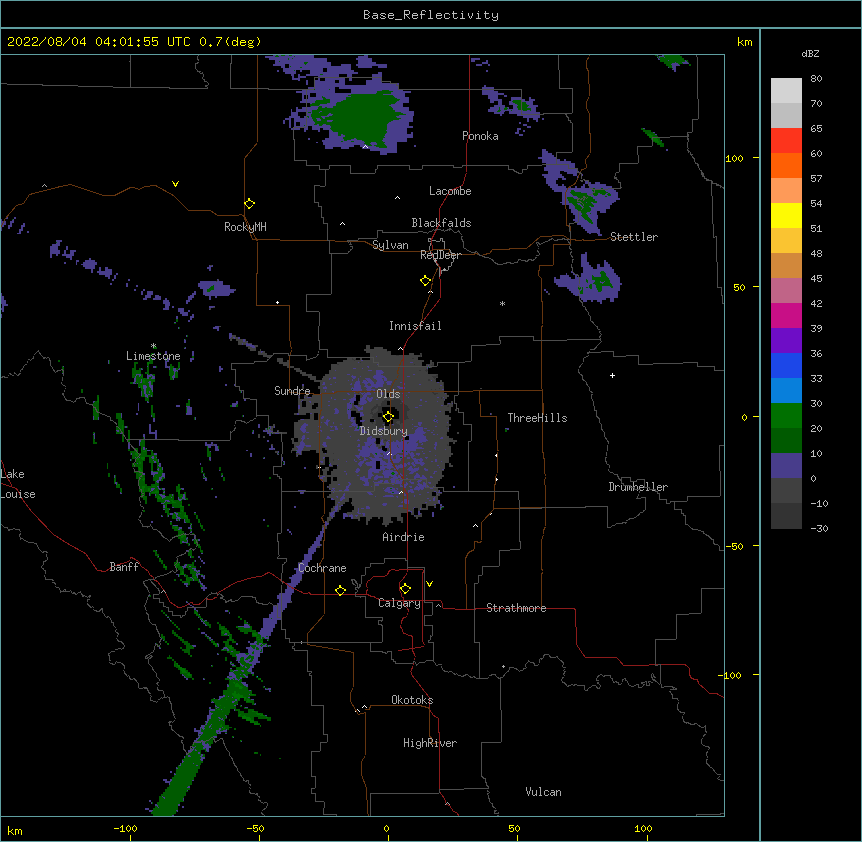Select the blue 36 dBZ color swatch
This screenshot has width=862, height=842.
pyautogui.click(x=786, y=365)
